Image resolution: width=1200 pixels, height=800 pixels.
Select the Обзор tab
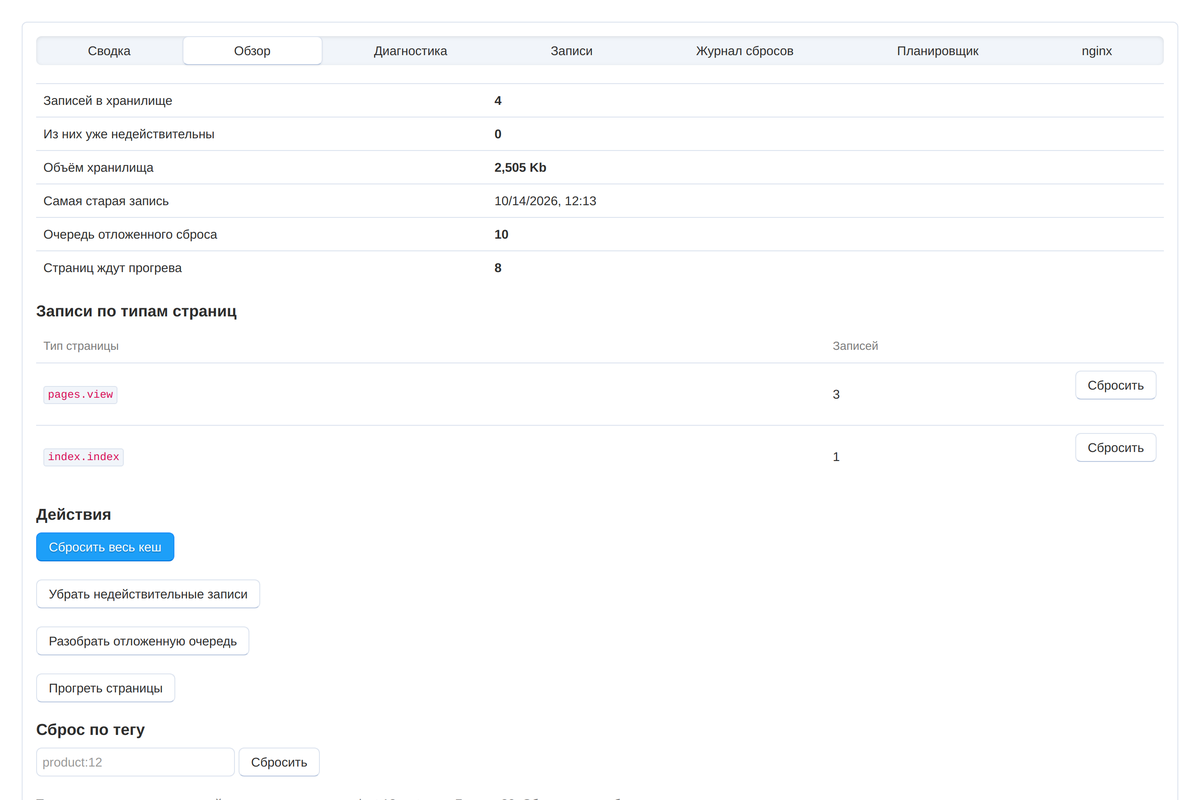click(252, 51)
